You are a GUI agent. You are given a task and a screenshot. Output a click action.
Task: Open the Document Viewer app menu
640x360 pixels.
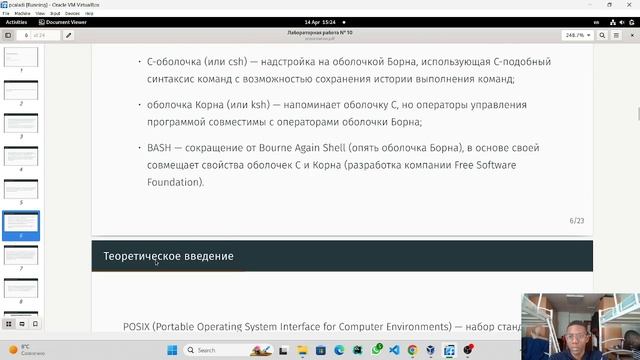[62, 22]
